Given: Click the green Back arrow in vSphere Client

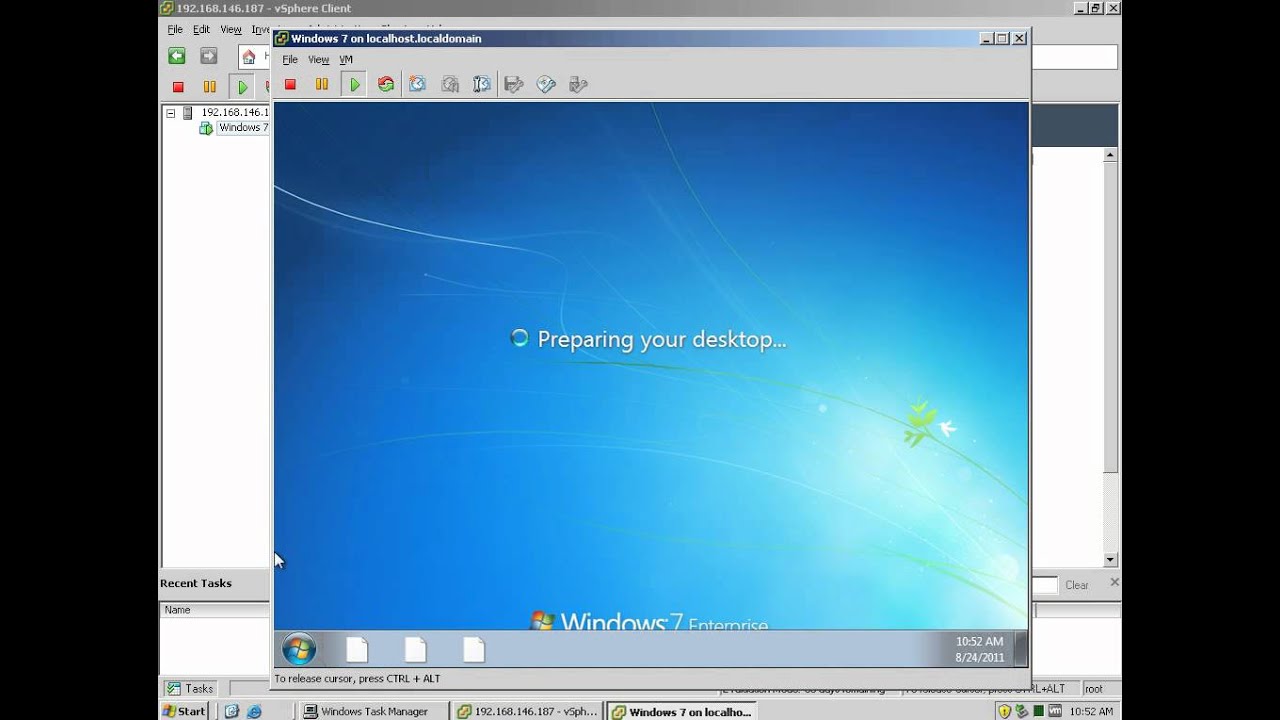Looking at the screenshot, I should click(x=177, y=57).
